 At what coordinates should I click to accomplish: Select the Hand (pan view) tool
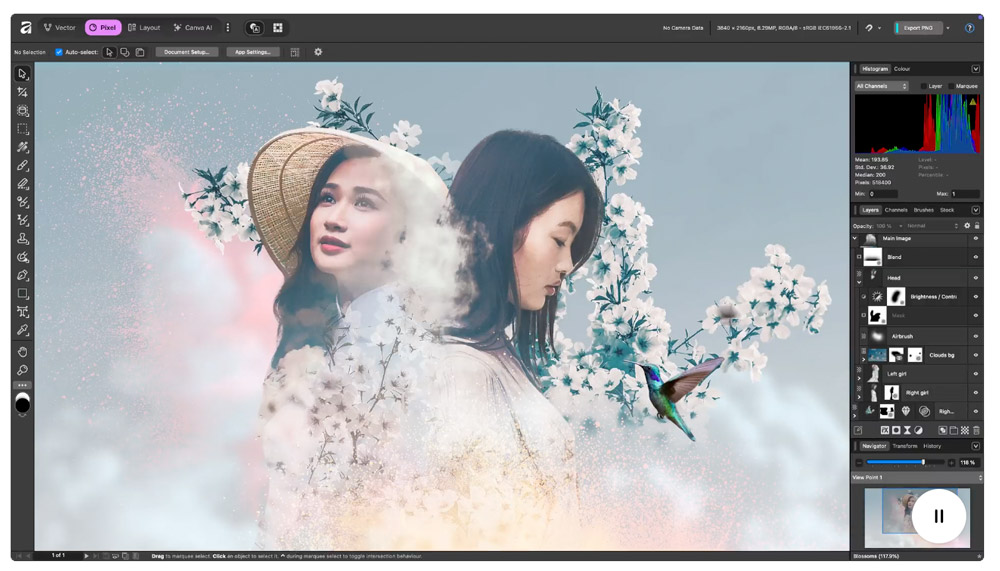tap(22, 352)
